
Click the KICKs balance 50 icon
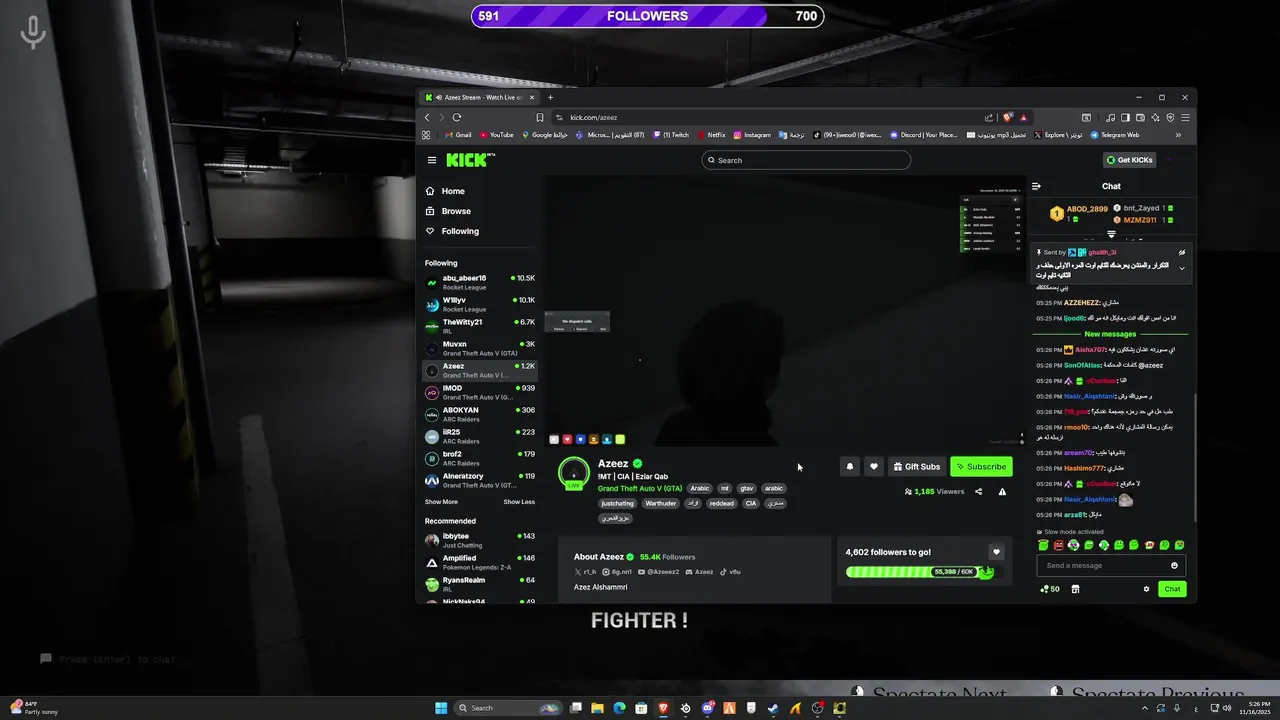1050,589
